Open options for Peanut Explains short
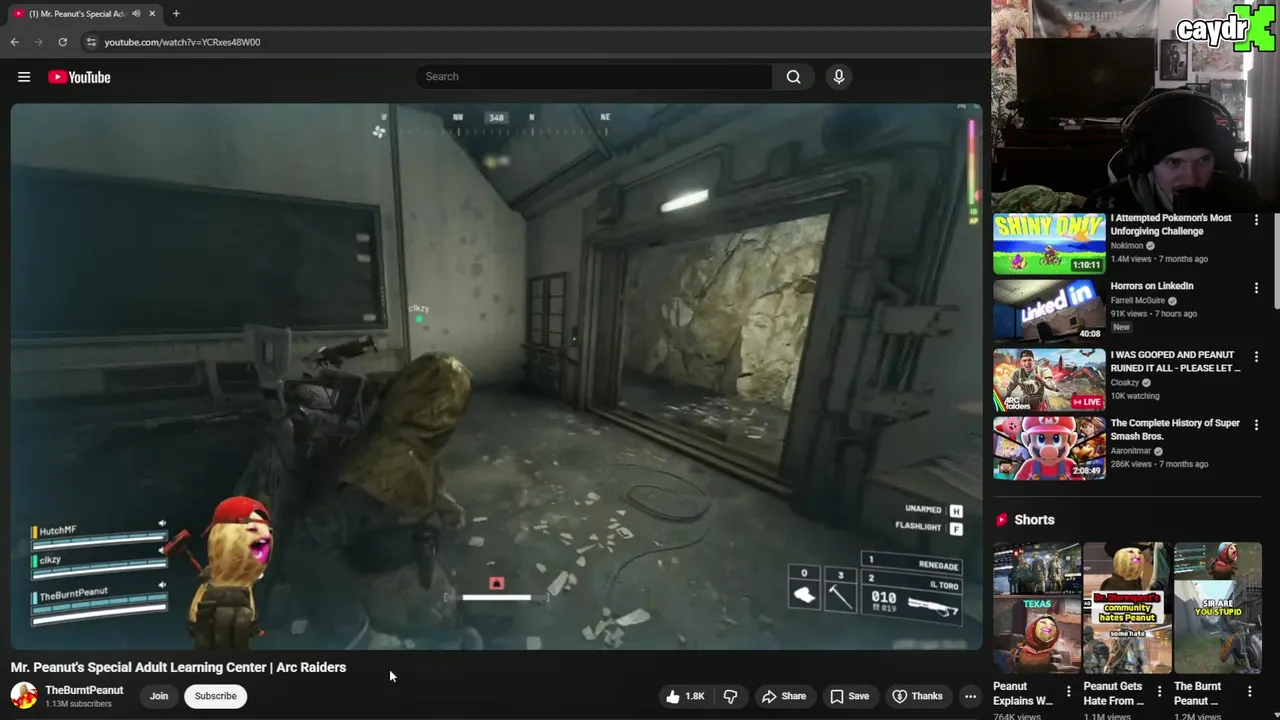Screen dimensions: 1280x720 click(x=1069, y=691)
